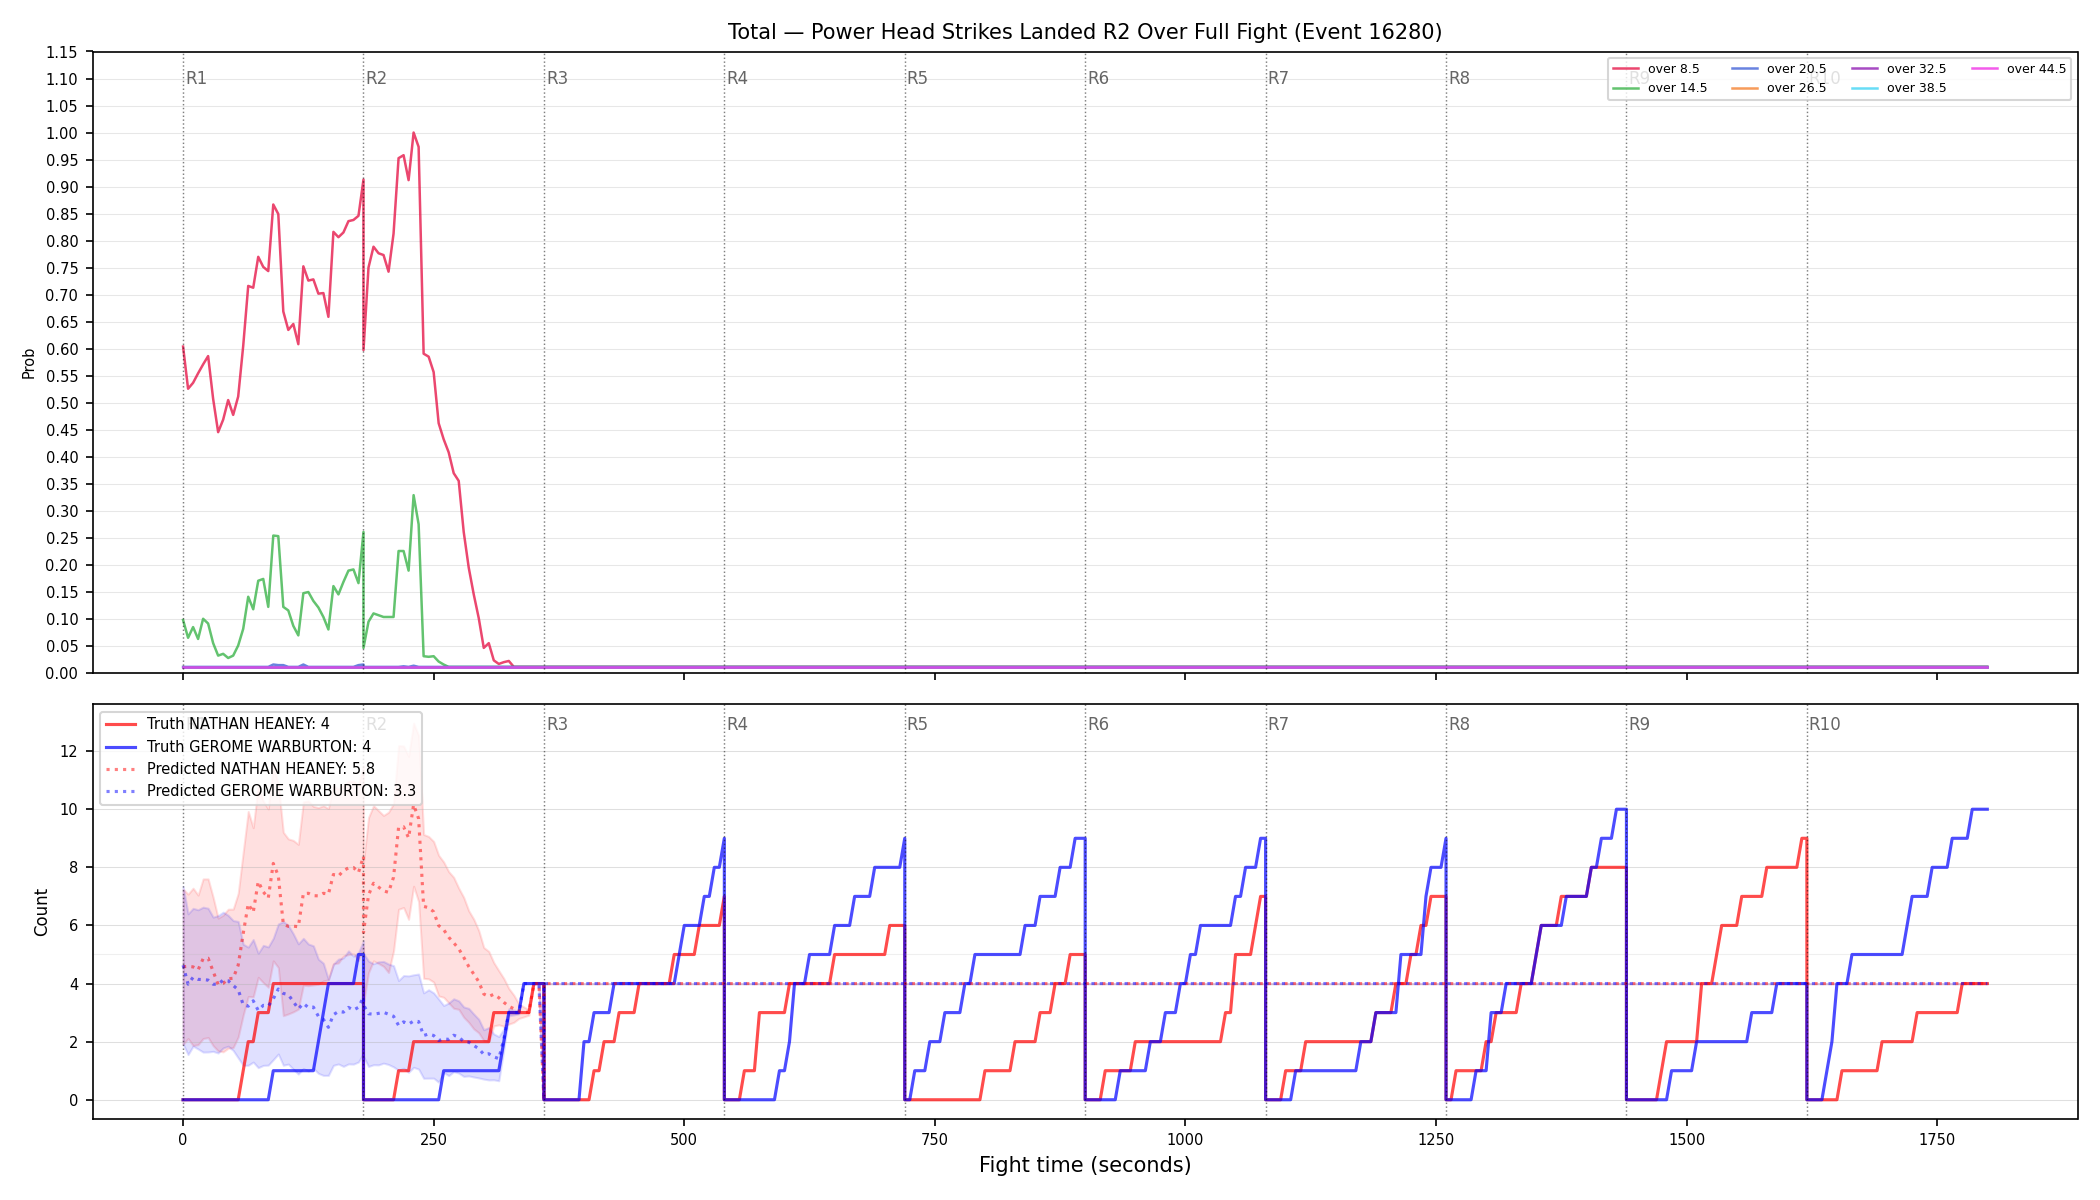The image size is (2100, 1200).
Task: Click the R9 round marker in bottom chart
Action: pos(1639,724)
